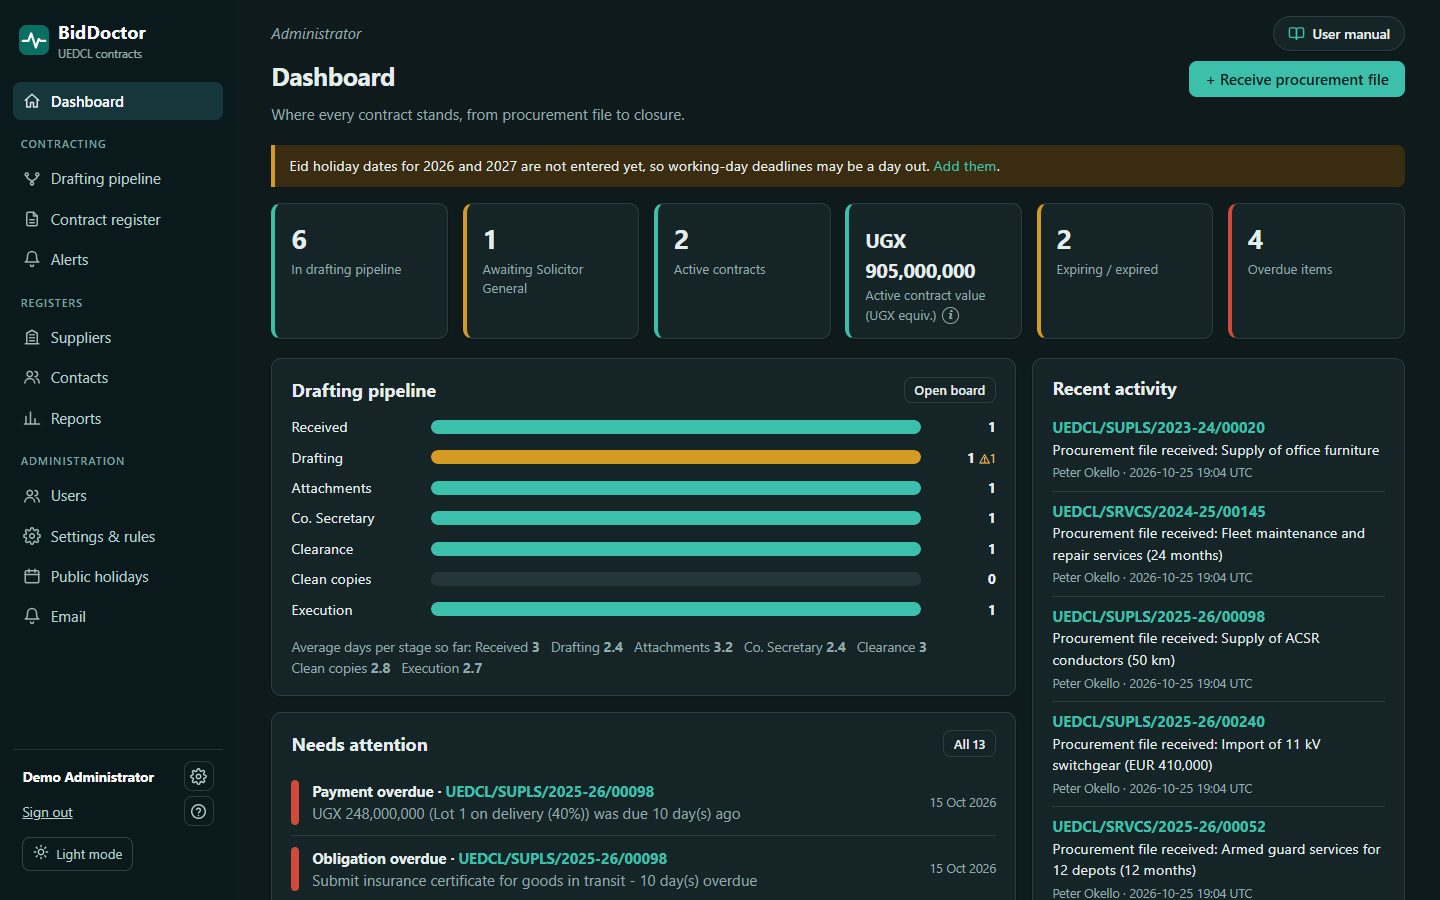Click the Received stage progress bar
Viewport: 1440px width, 900px height.
676,427
